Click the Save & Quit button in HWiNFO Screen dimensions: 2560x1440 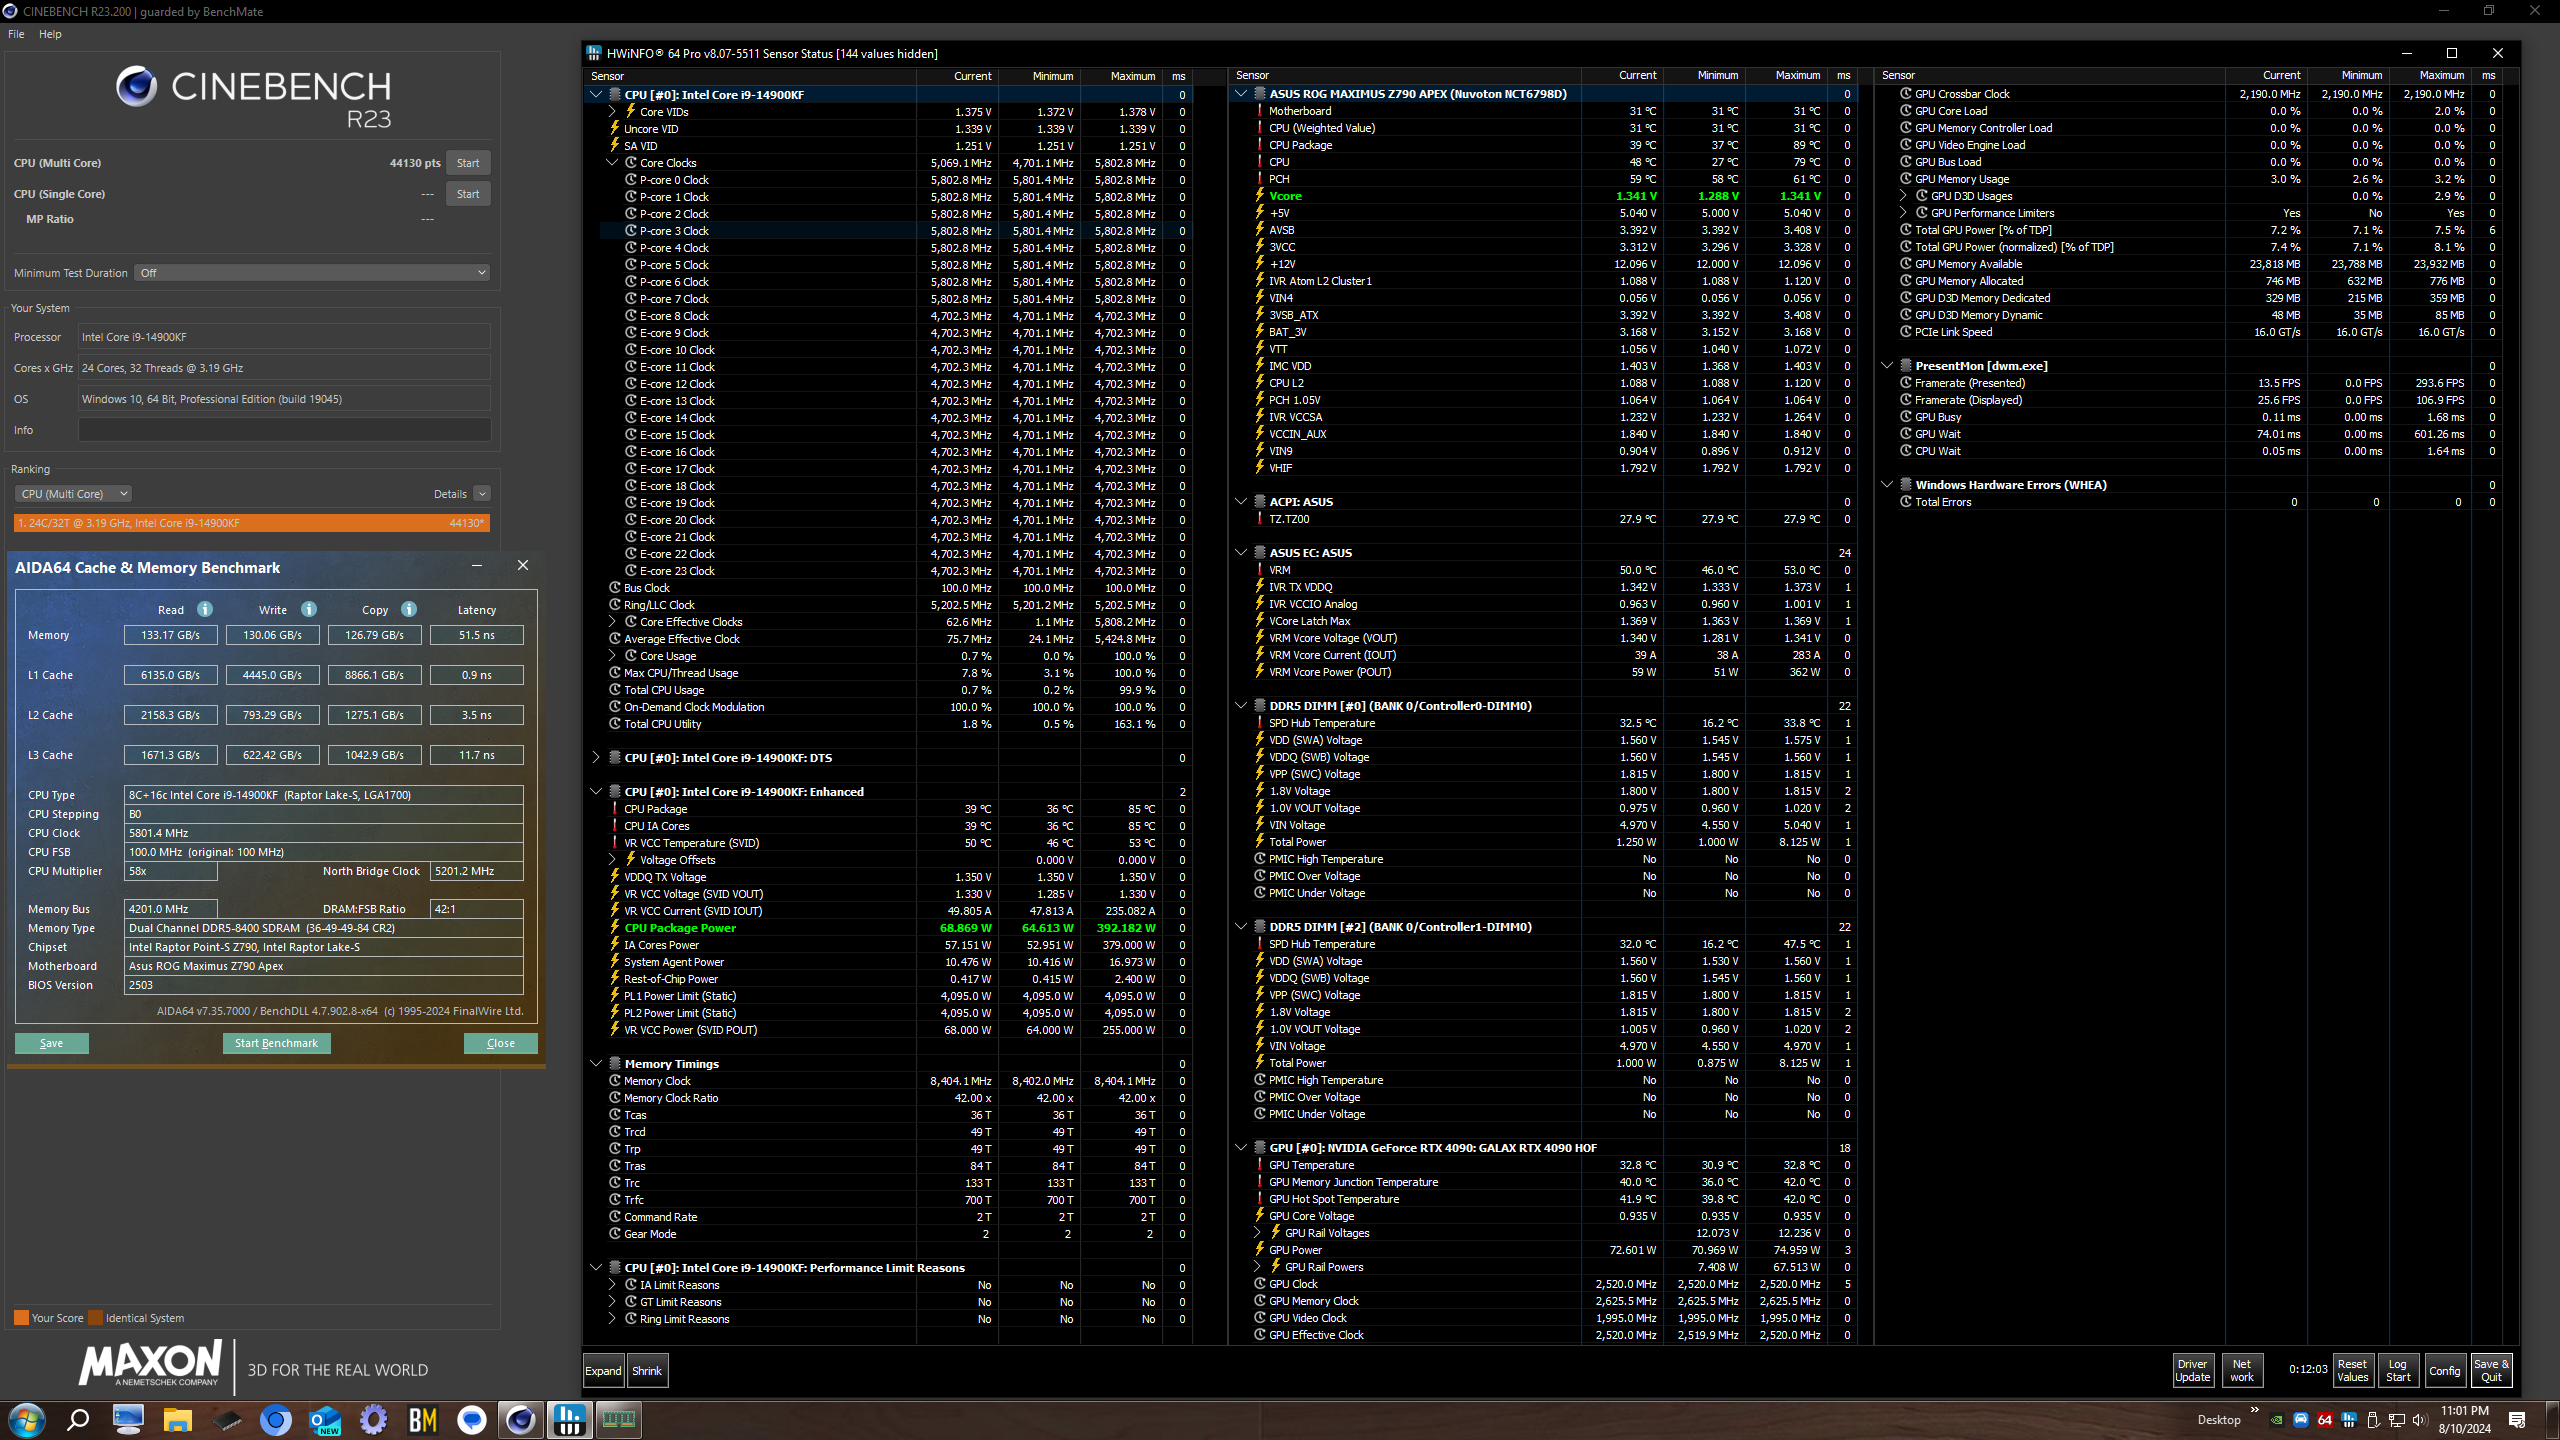pyautogui.click(x=2491, y=1370)
